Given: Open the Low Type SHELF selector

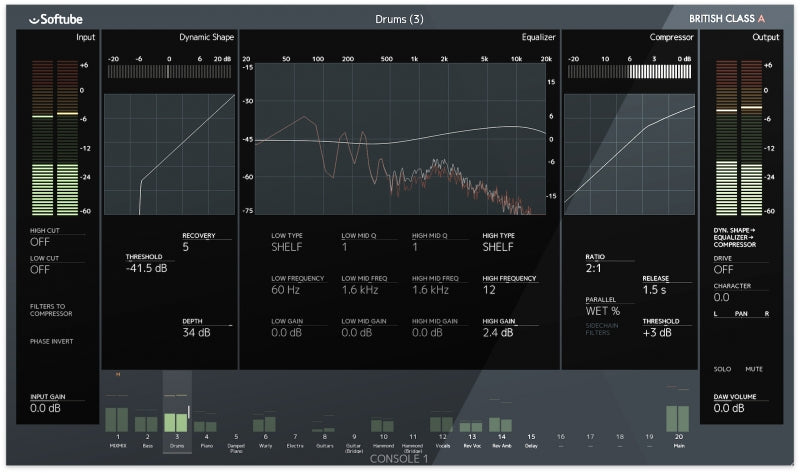Looking at the screenshot, I should [289, 246].
